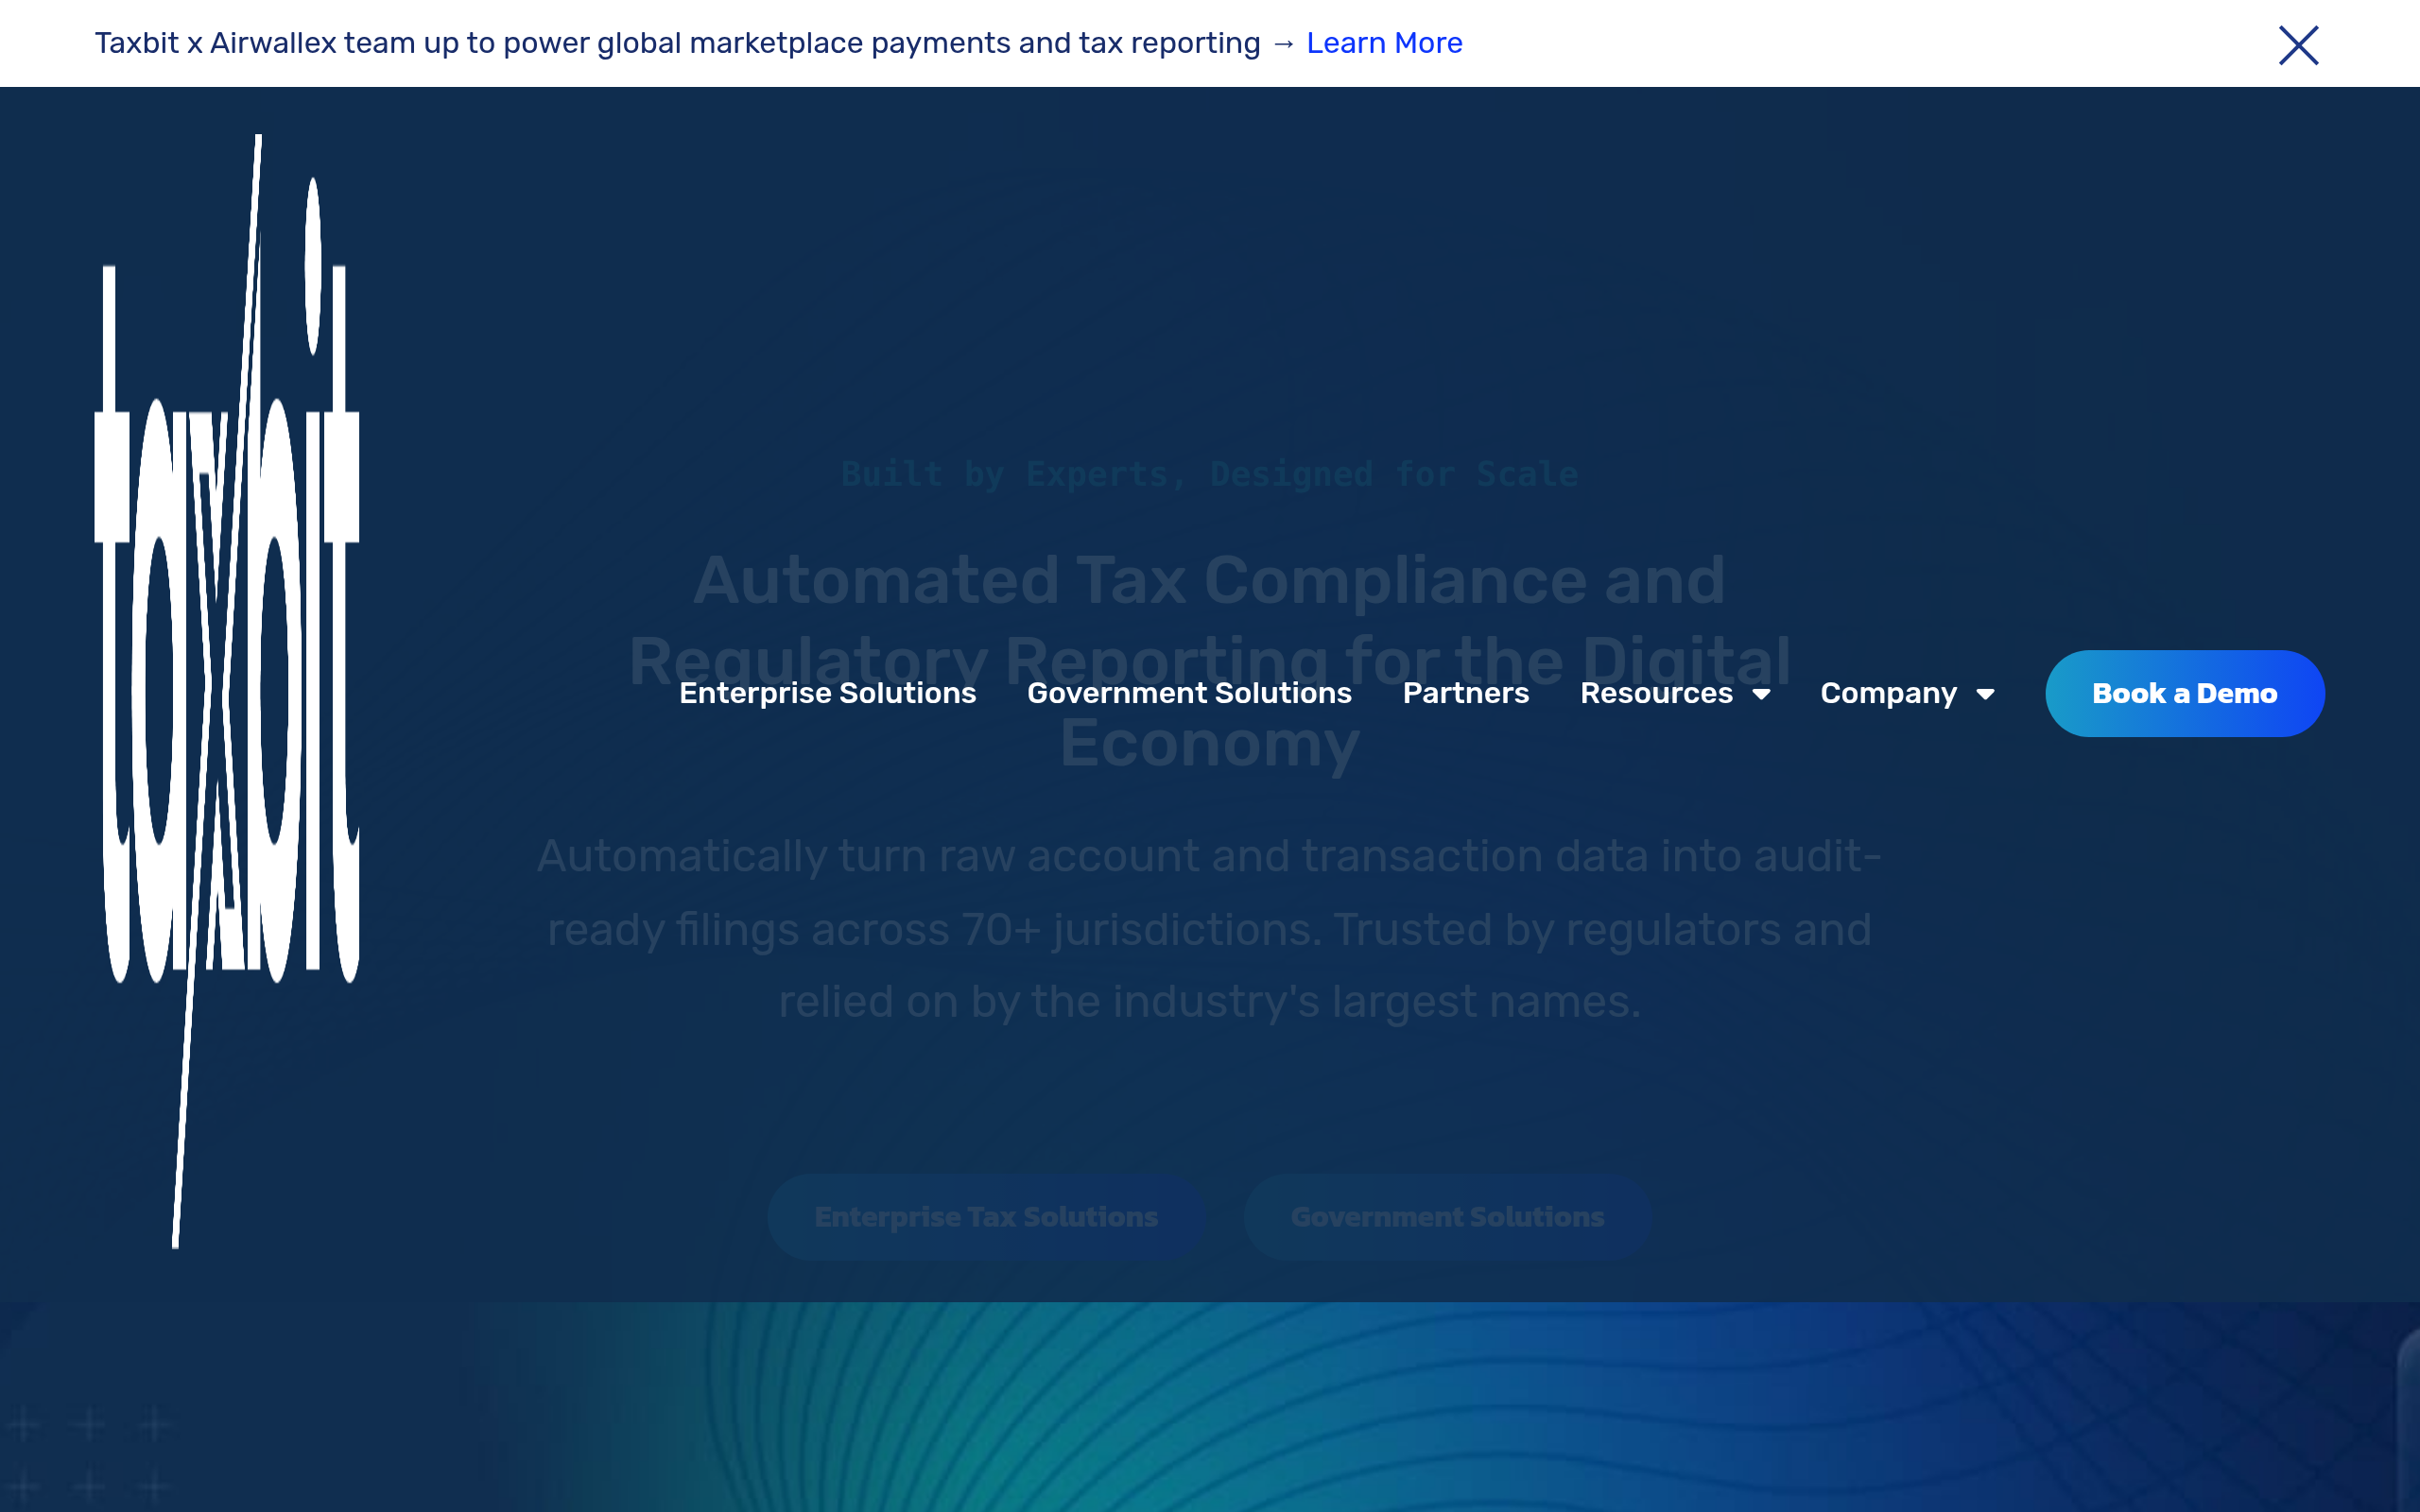The height and width of the screenshot is (1512, 2420).
Task: Click the Taxbit logo
Action: (227, 691)
